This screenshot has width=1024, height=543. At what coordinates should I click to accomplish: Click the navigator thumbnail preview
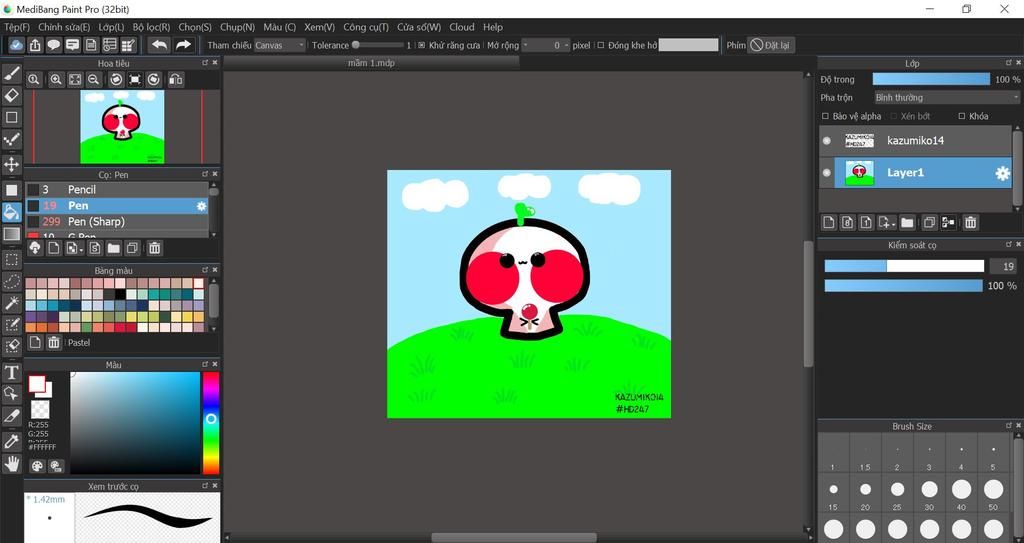pyautogui.click(x=122, y=127)
